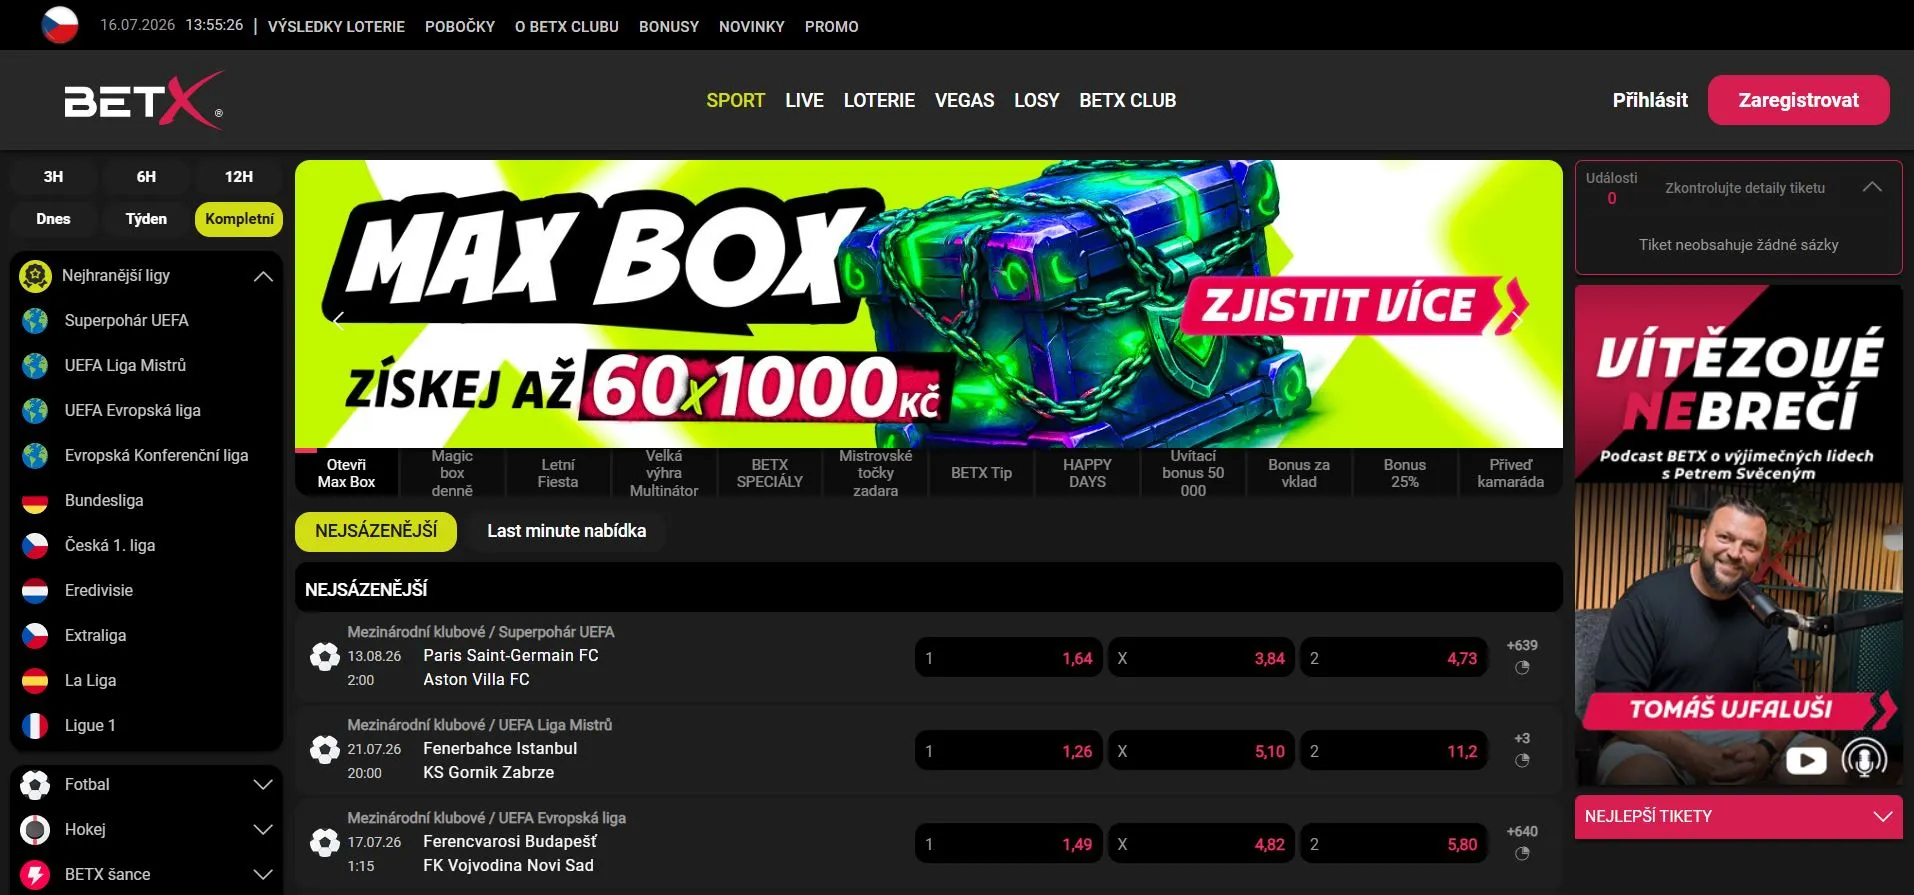Click the puck icon beside Hokej

tap(35, 830)
